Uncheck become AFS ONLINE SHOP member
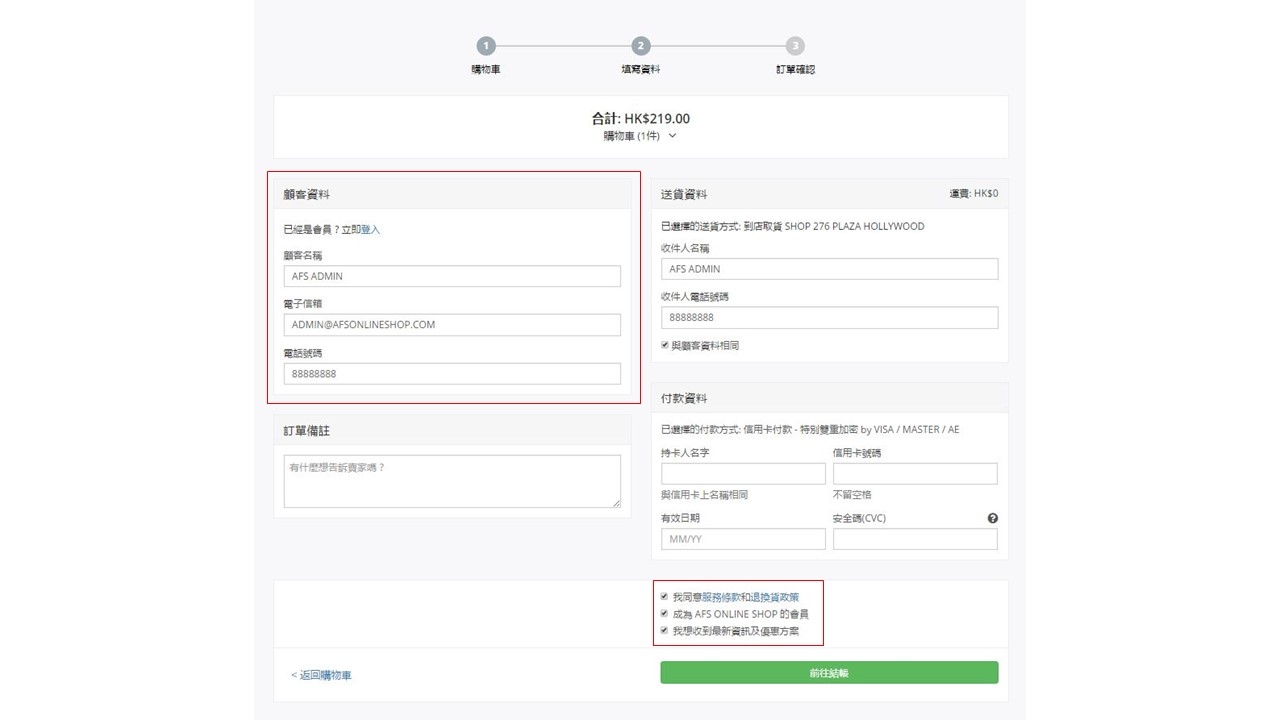This screenshot has width=1280, height=720. [664, 614]
